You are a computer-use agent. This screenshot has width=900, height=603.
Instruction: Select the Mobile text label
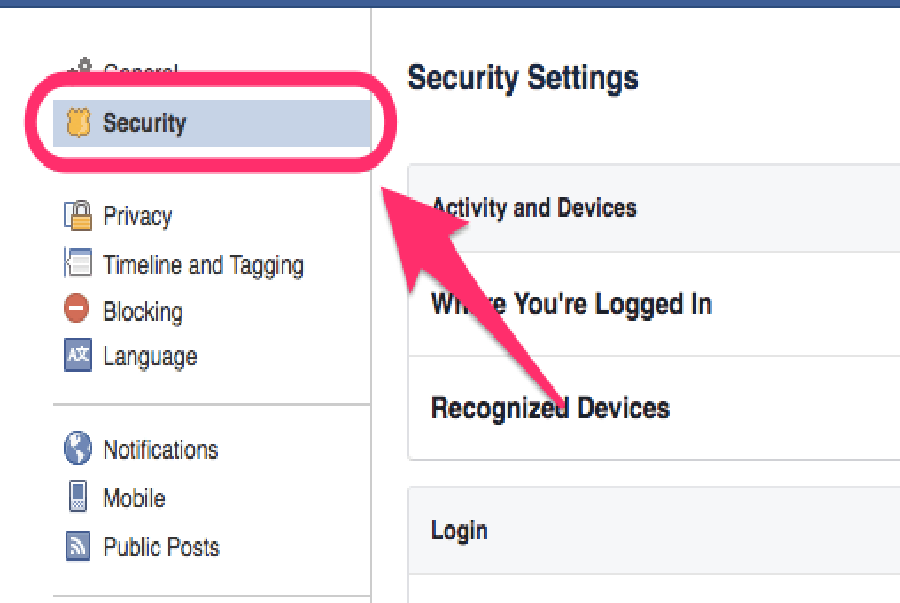click(134, 498)
